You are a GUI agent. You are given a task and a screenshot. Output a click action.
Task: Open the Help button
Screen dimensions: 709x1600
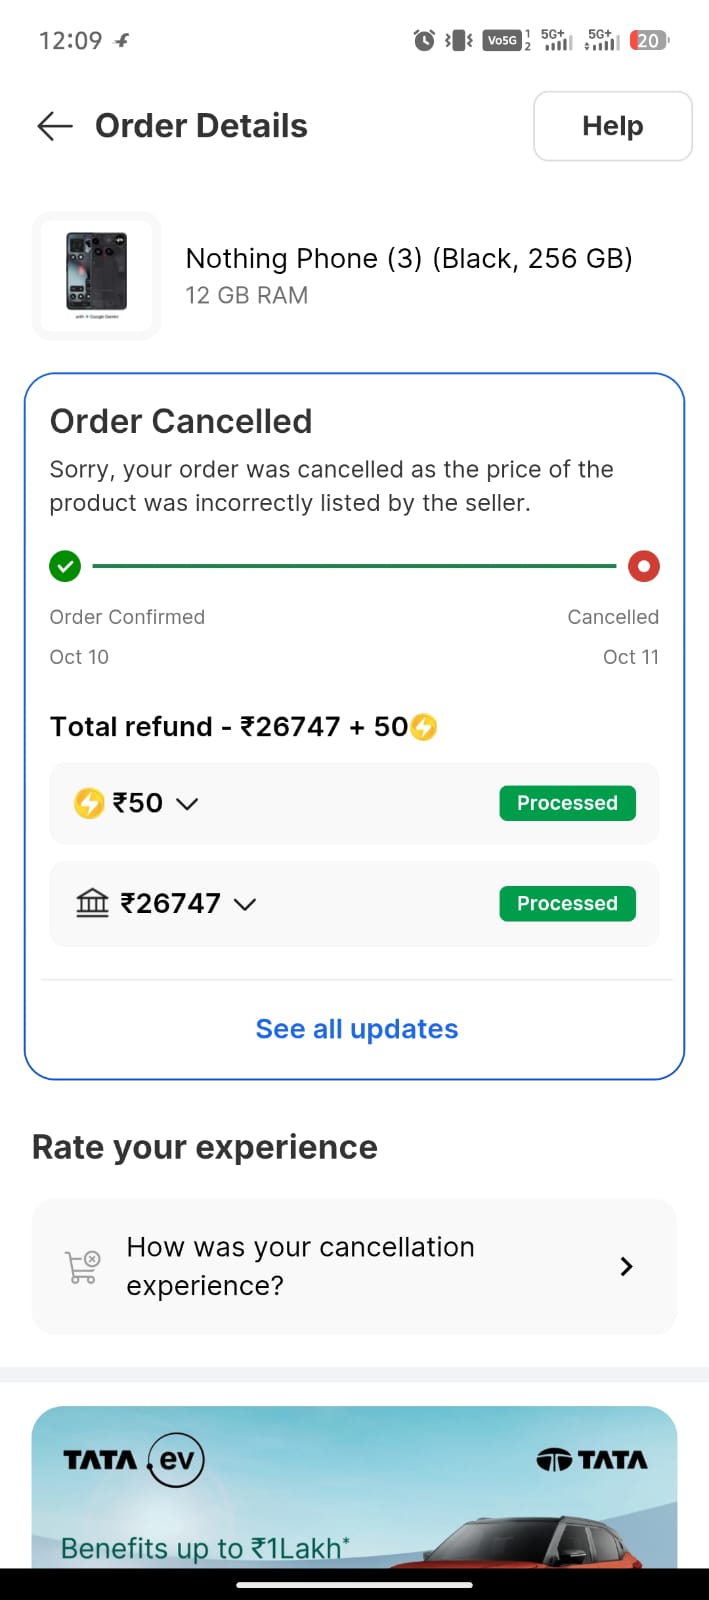point(612,126)
